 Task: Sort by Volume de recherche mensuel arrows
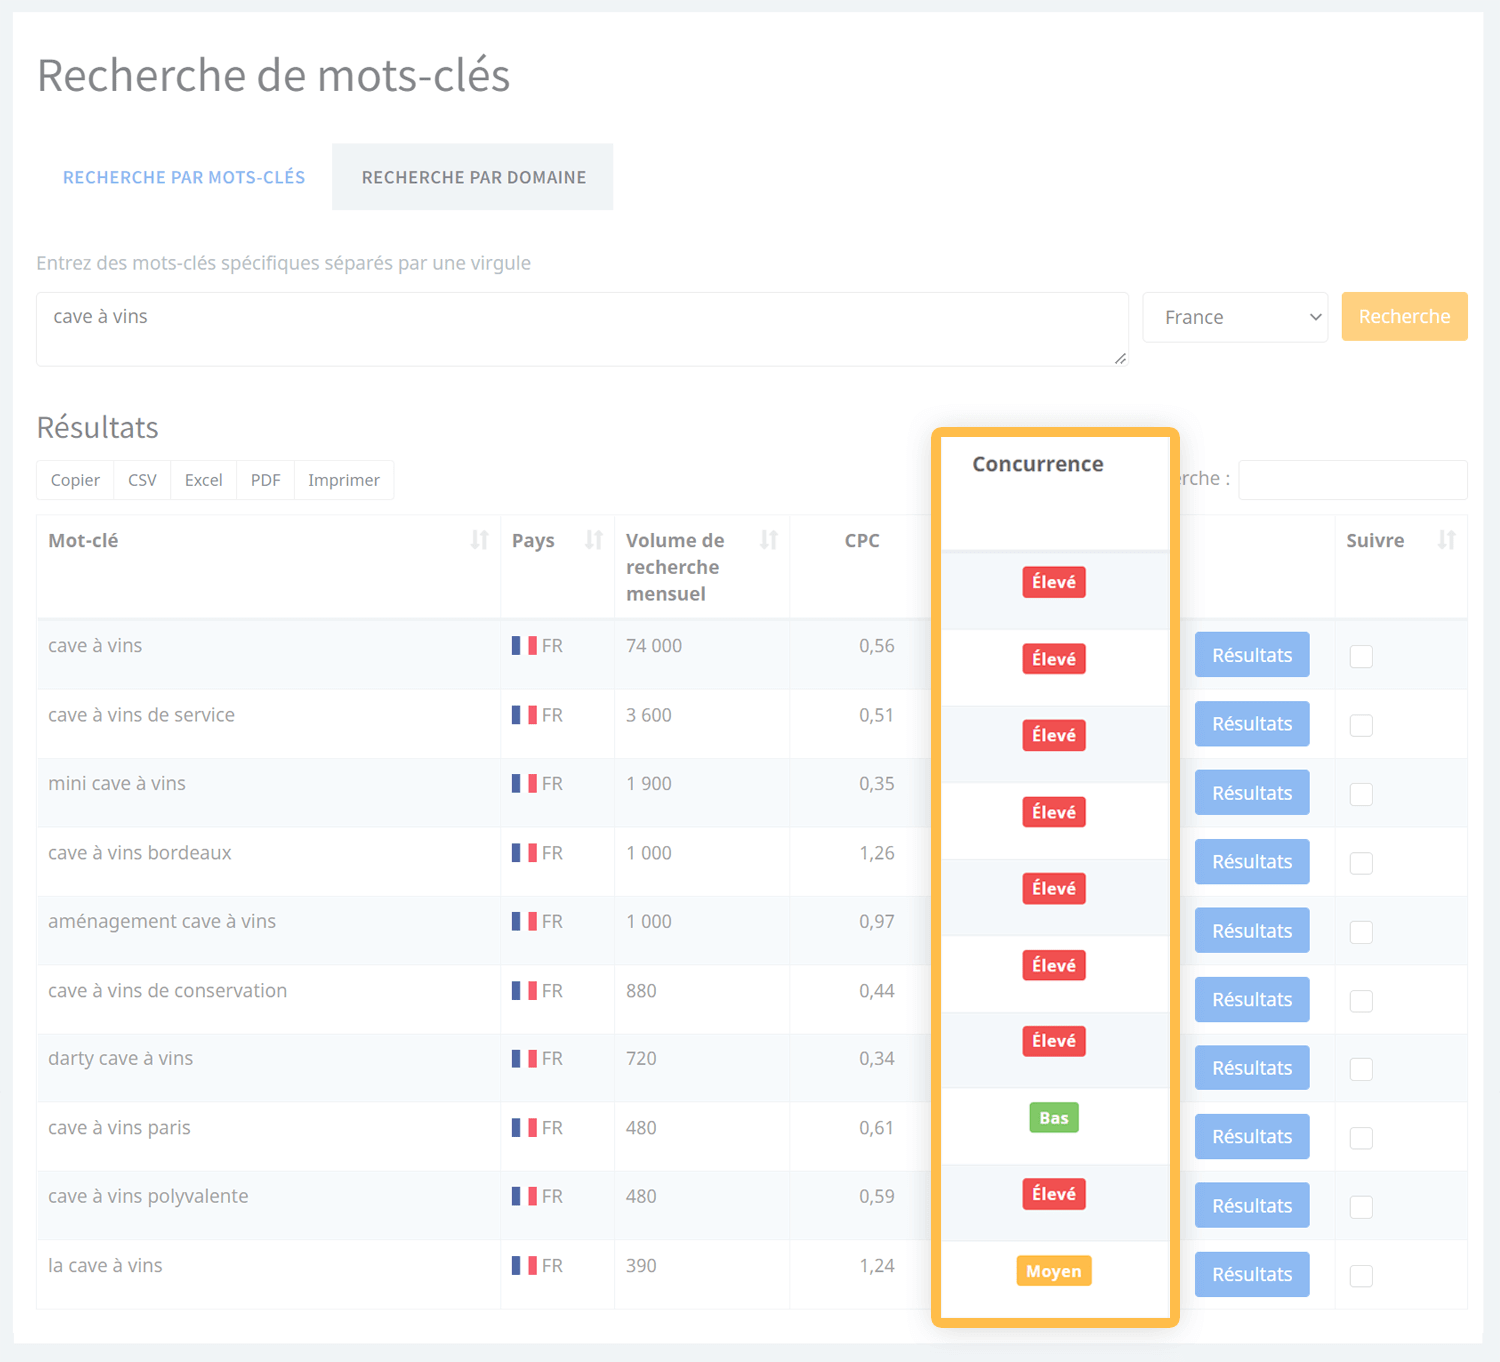[x=768, y=541]
